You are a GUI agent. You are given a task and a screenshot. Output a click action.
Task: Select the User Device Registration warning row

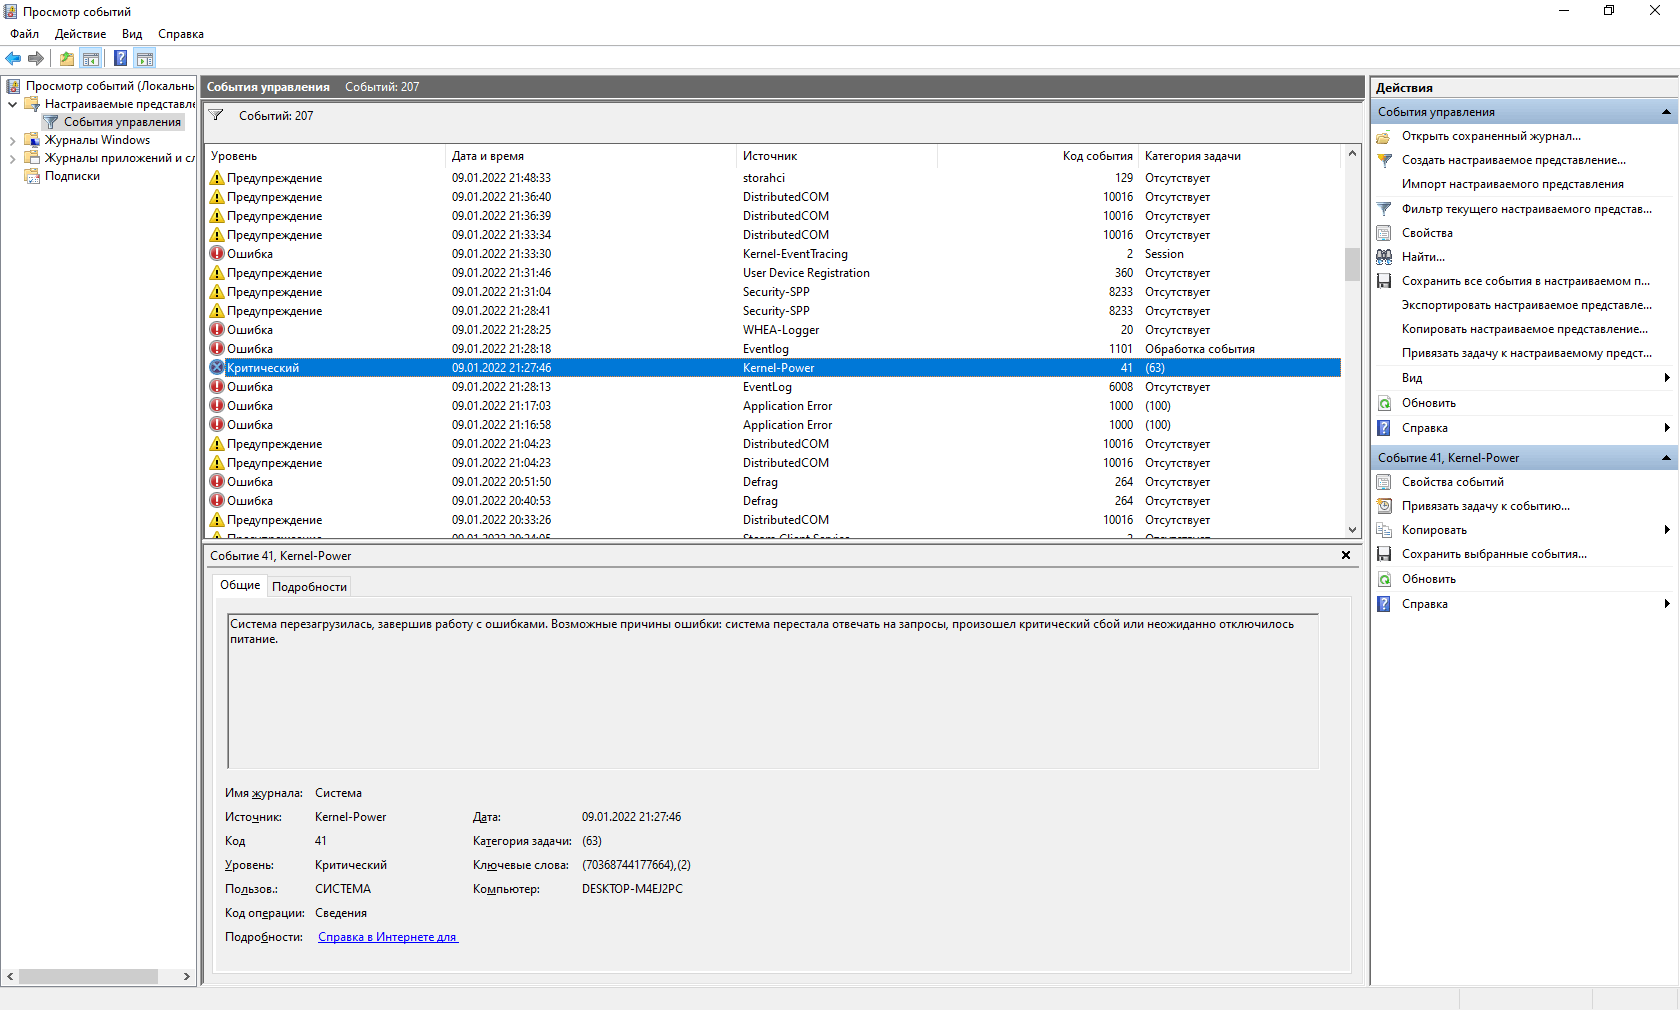(x=773, y=273)
